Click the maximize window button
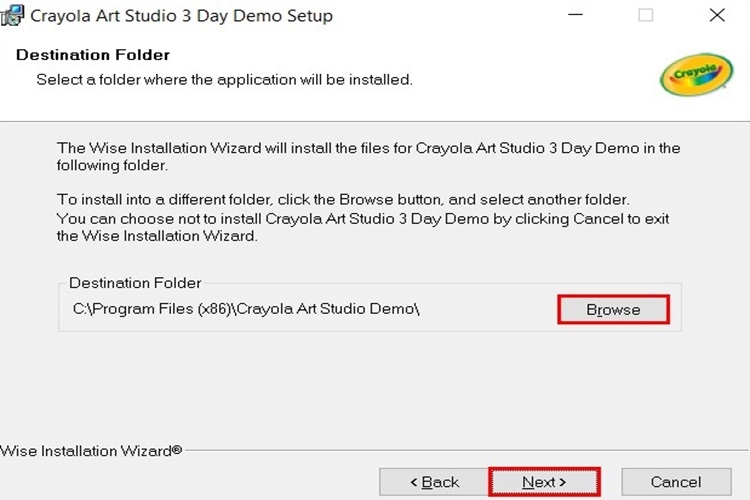Screen dimensions: 750x500 646,15
